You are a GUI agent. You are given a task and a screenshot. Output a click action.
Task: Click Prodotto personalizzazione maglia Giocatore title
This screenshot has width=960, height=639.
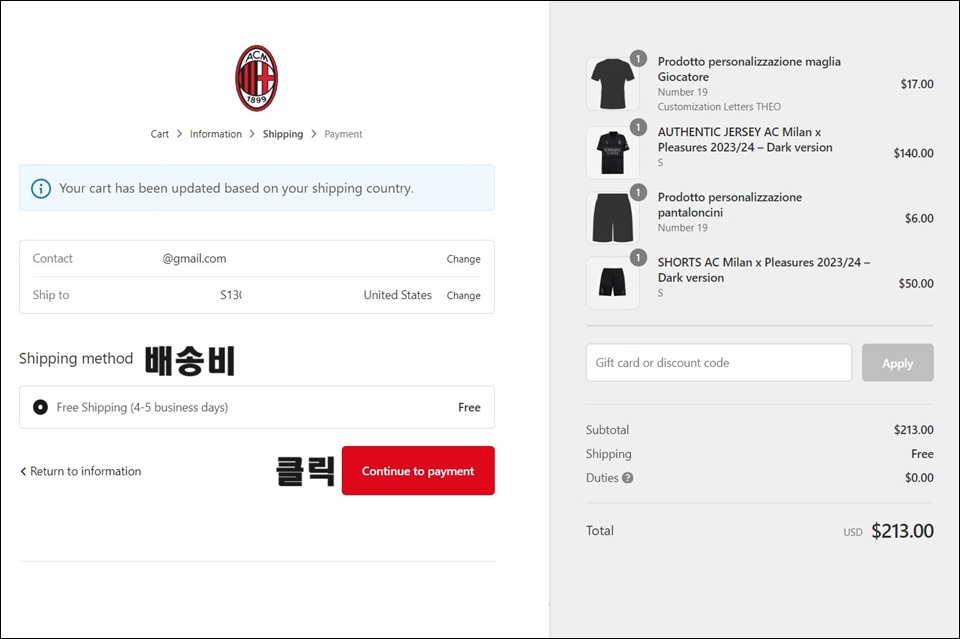point(749,69)
